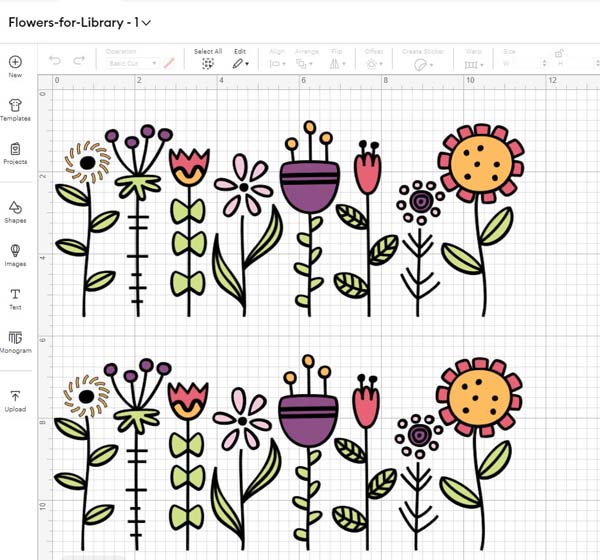Screen dimensions: 600x560
Task: Click the width stepper arrows
Action: [544, 64]
